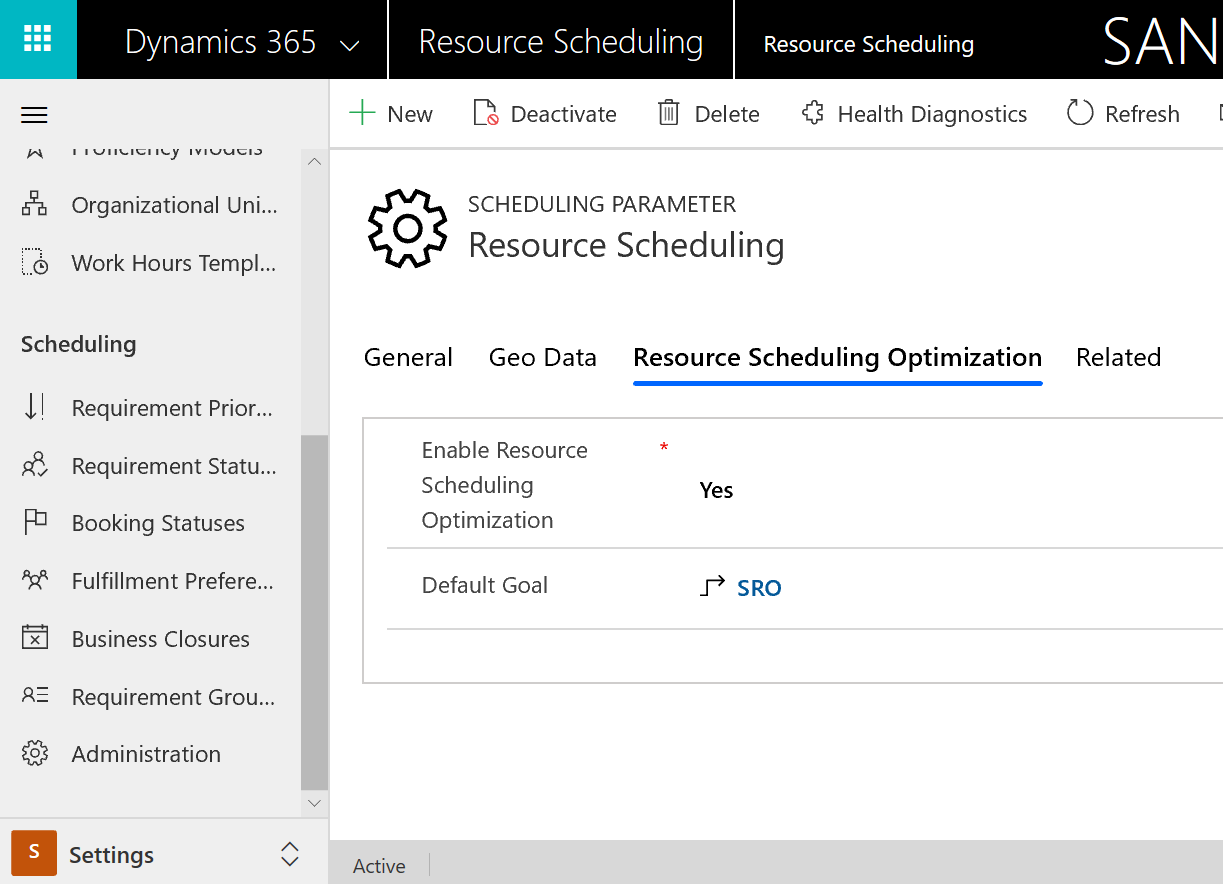Click the Refresh circular arrow icon

pos(1080,113)
